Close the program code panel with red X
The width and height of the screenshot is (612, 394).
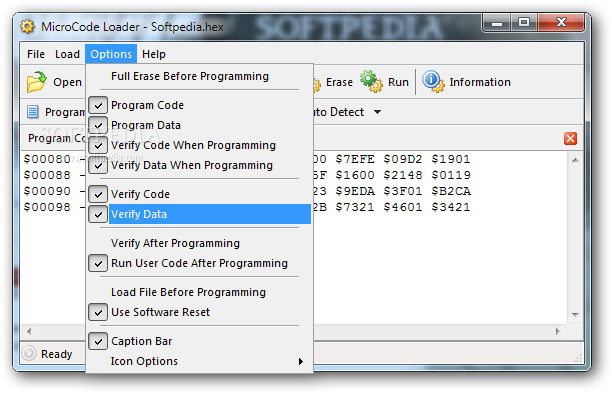pyautogui.click(x=570, y=138)
